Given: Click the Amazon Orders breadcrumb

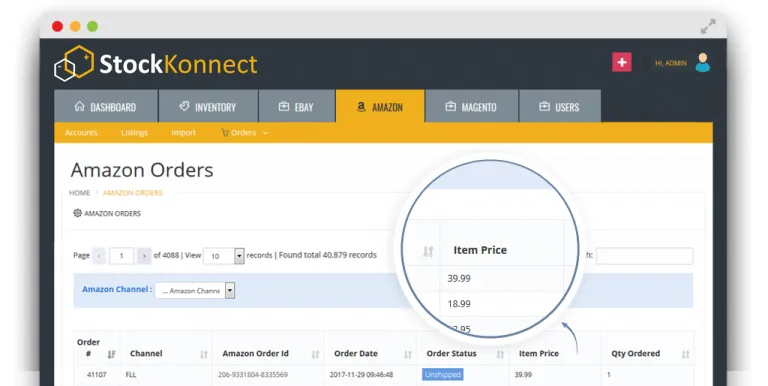Looking at the screenshot, I should pos(132,193).
